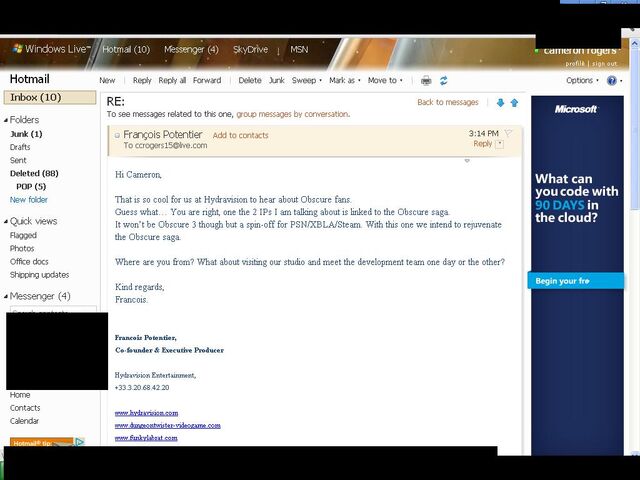
Task: Collapse the Folders section
Action: [x=6, y=120]
